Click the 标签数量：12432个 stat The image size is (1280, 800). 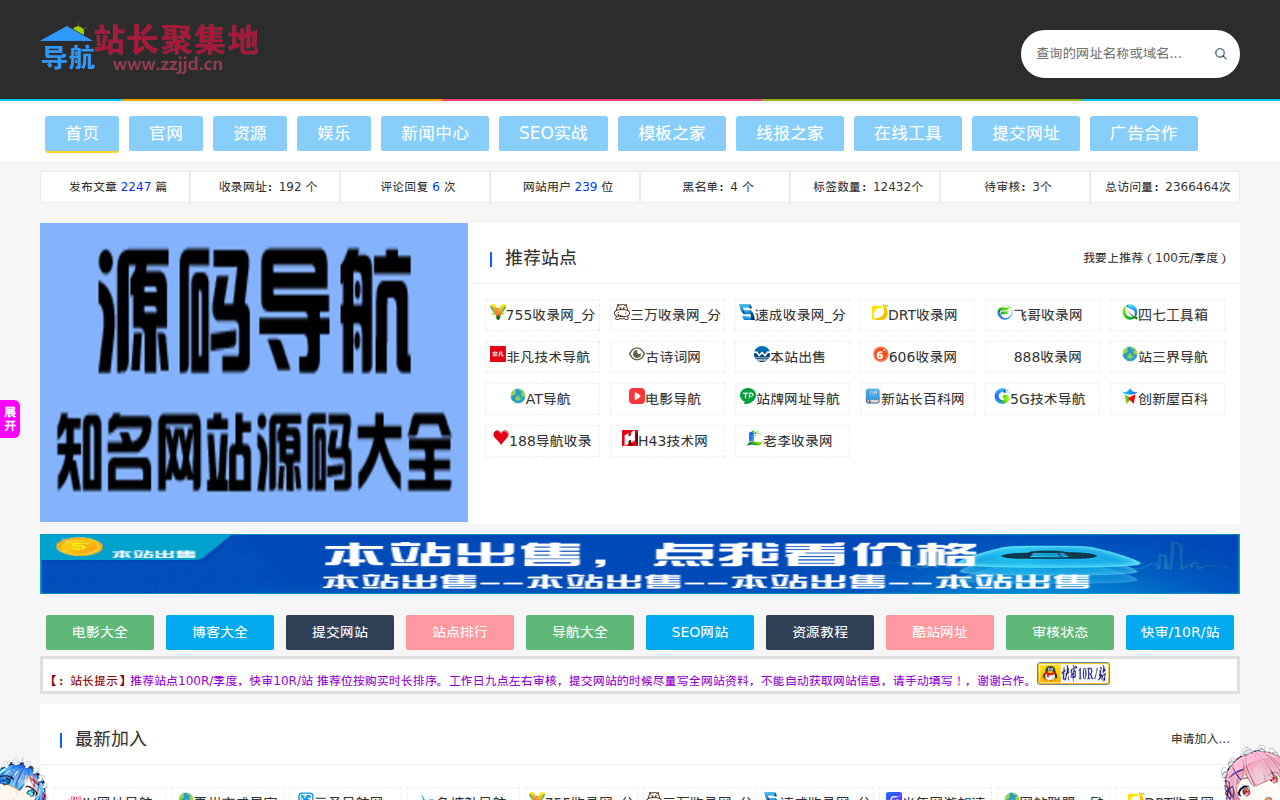tap(865, 187)
